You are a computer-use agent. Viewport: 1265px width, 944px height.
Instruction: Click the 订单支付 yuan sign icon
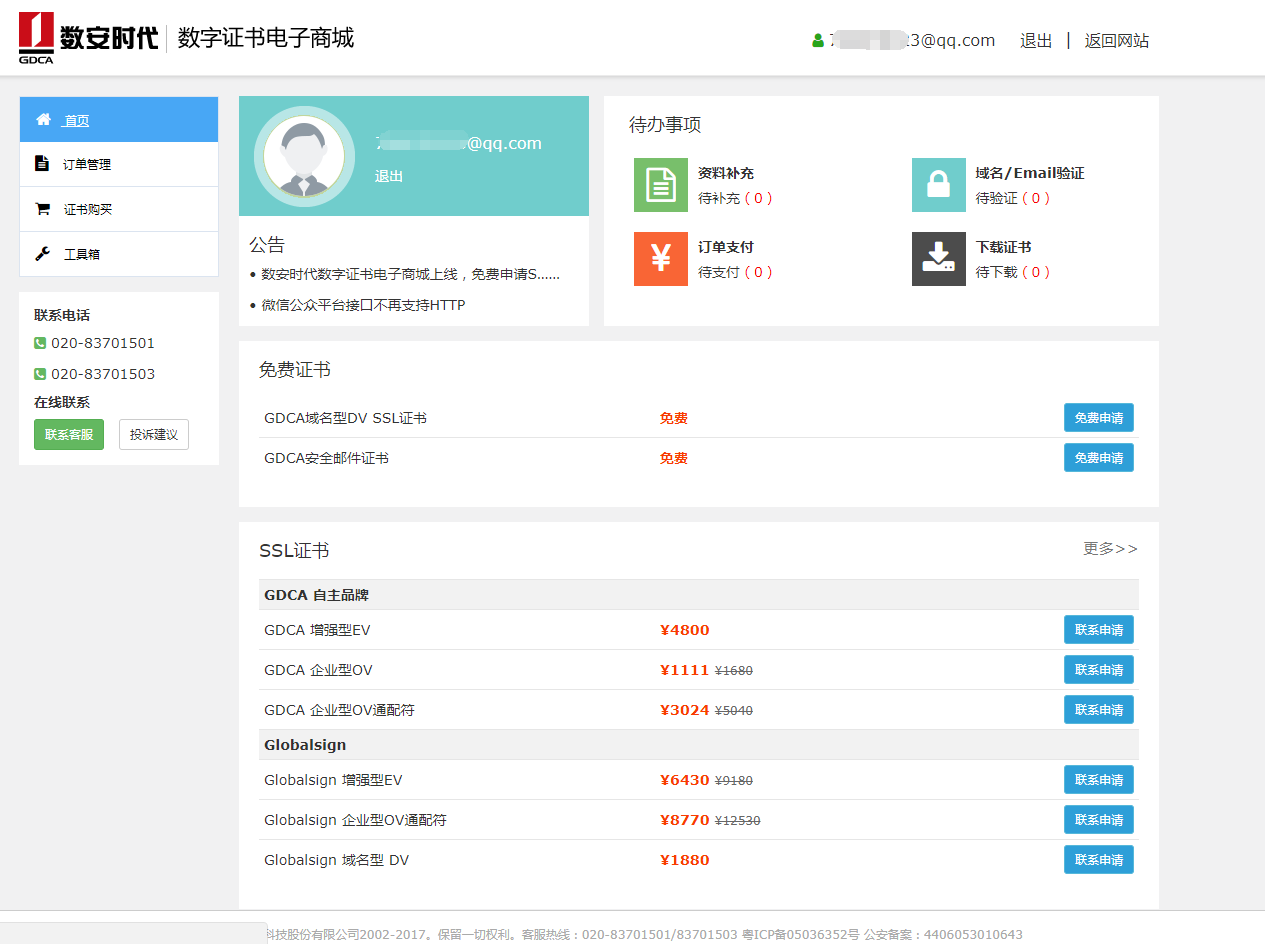tap(661, 259)
